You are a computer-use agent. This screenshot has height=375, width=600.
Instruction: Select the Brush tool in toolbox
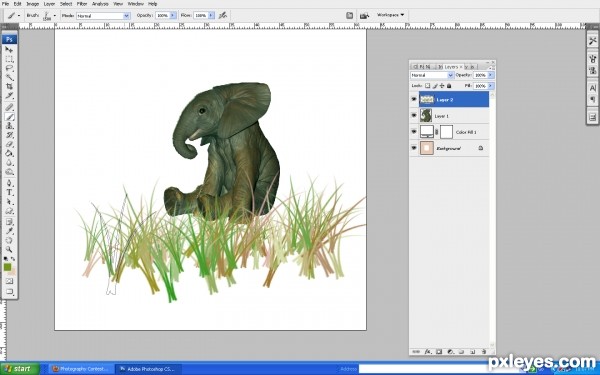pyautogui.click(x=9, y=117)
